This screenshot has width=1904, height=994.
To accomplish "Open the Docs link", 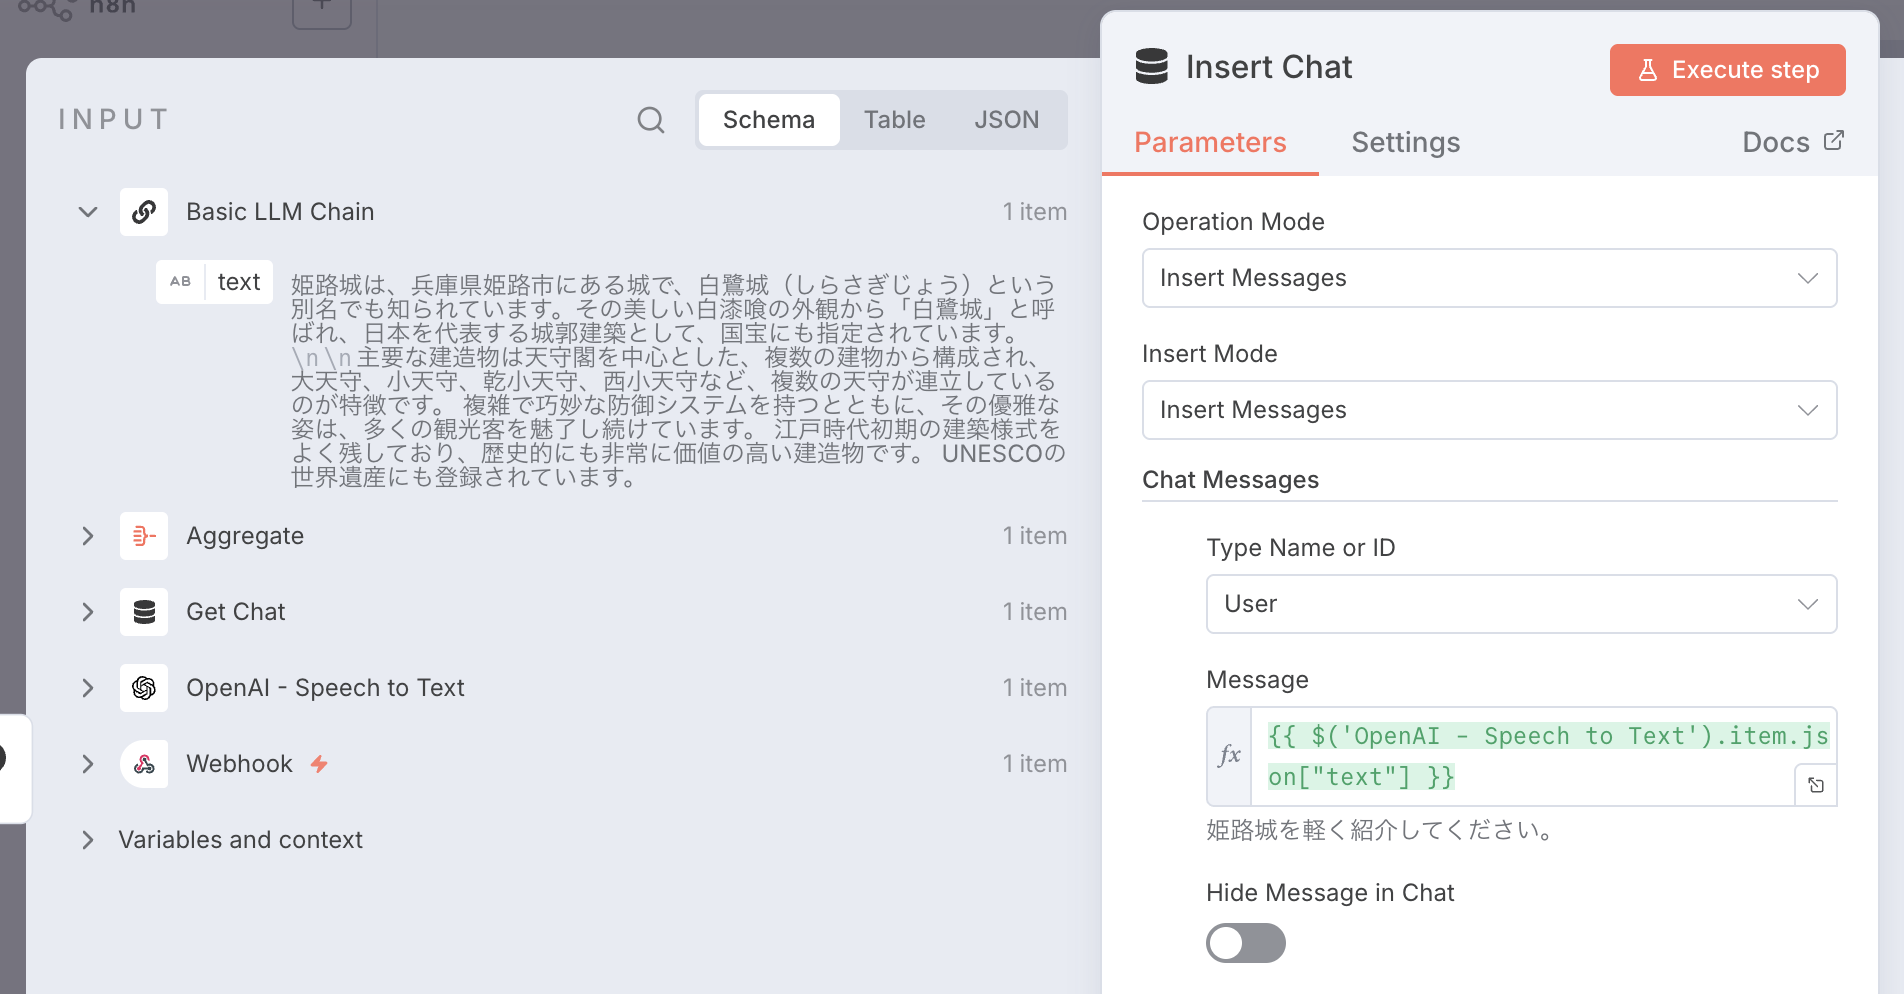I will 1792,142.
